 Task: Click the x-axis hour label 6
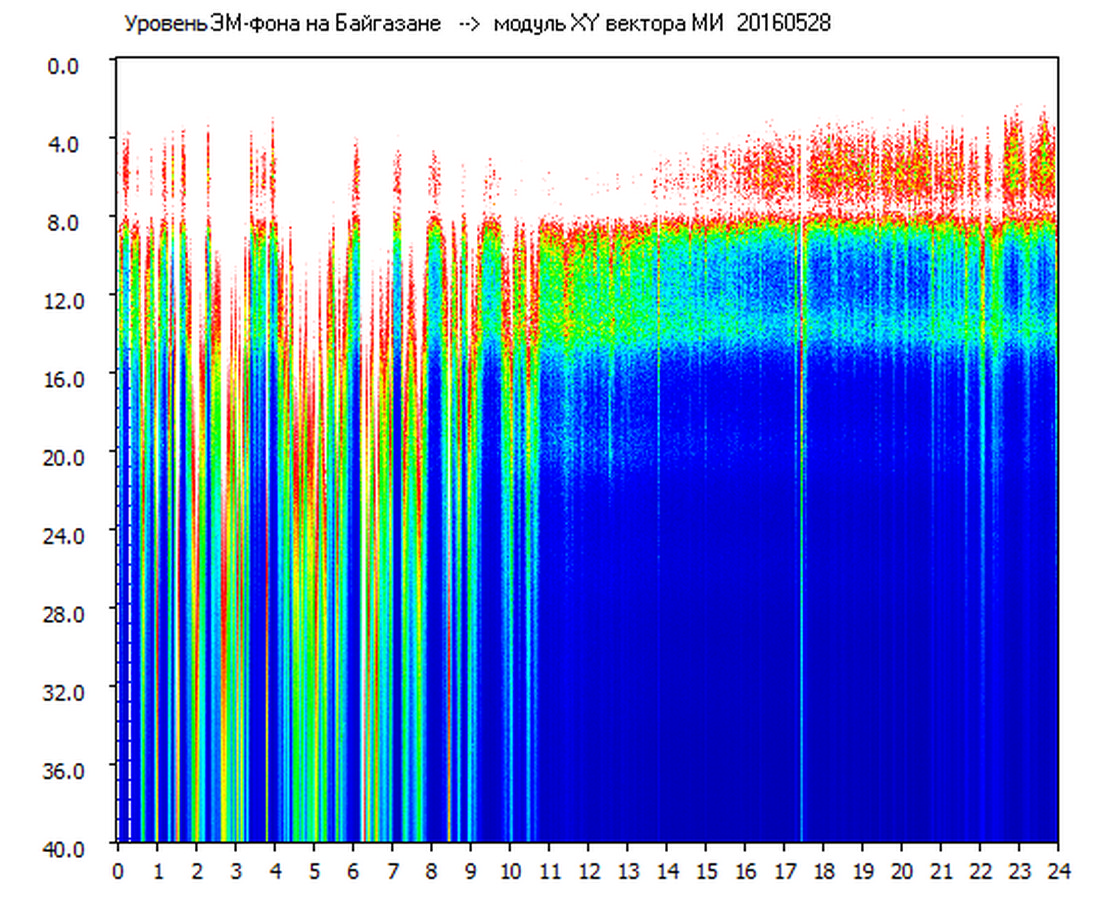[x=353, y=871]
